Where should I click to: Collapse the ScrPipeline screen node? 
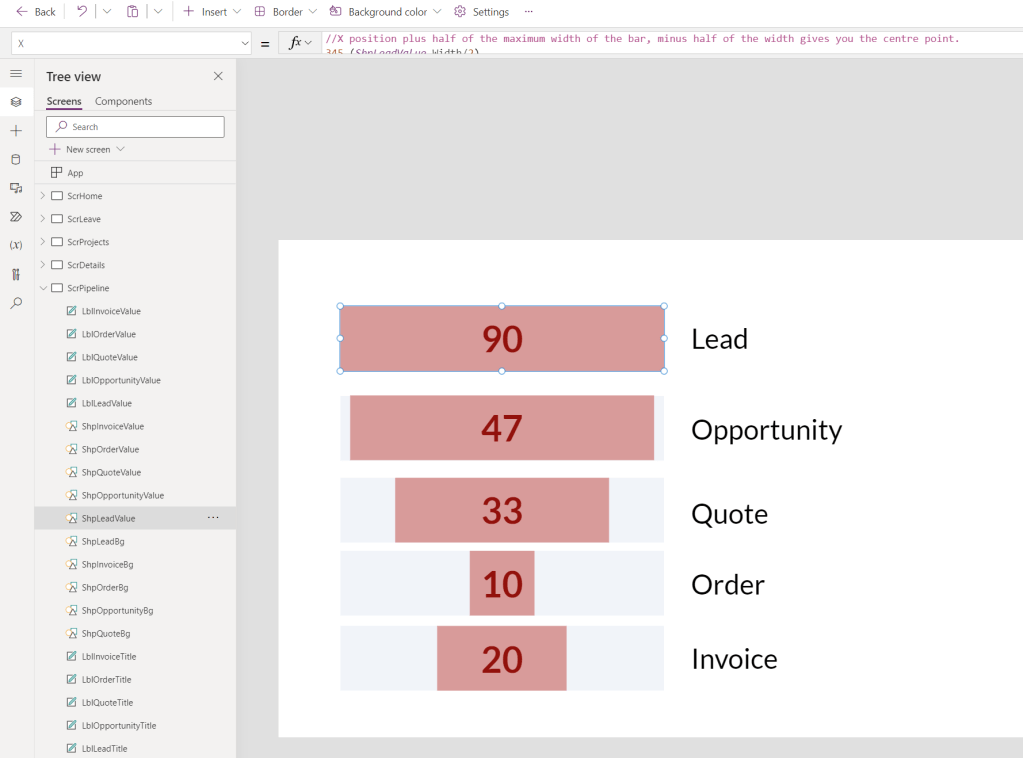[x=43, y=287]
